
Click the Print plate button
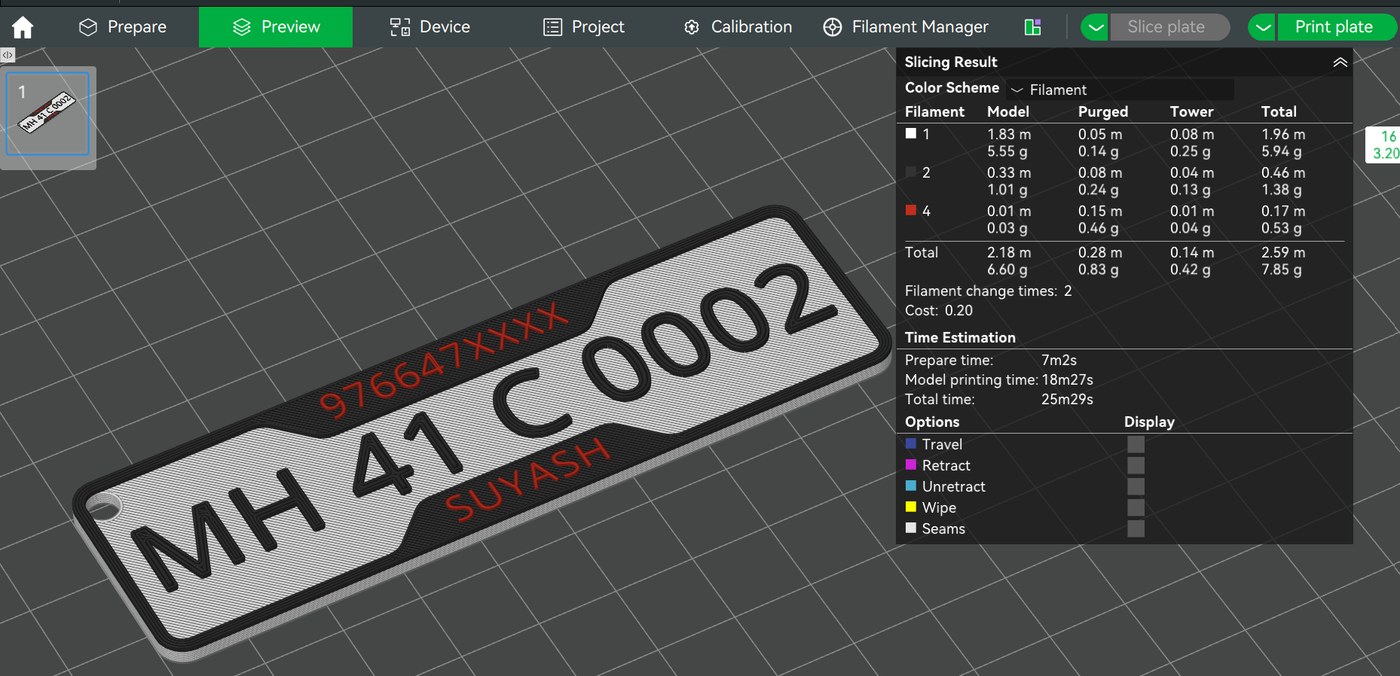tap(1334, 27)
